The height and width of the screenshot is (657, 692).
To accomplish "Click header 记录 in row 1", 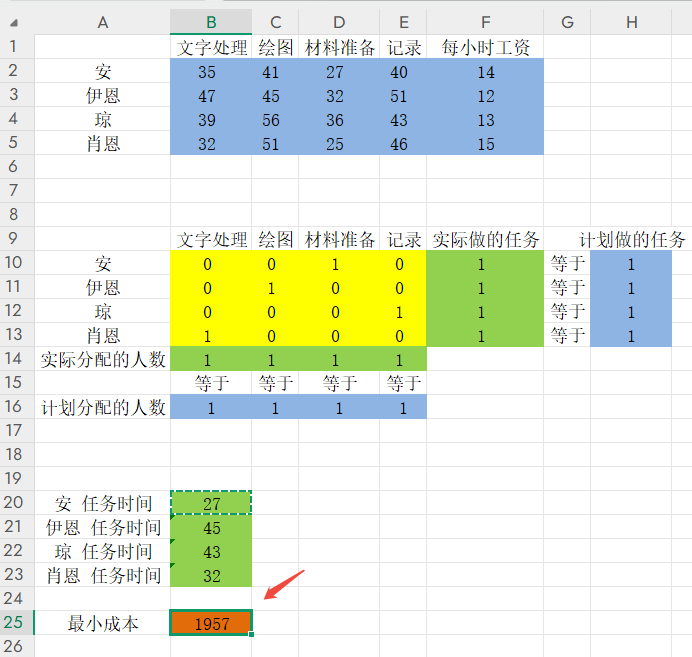I will 404,47.
